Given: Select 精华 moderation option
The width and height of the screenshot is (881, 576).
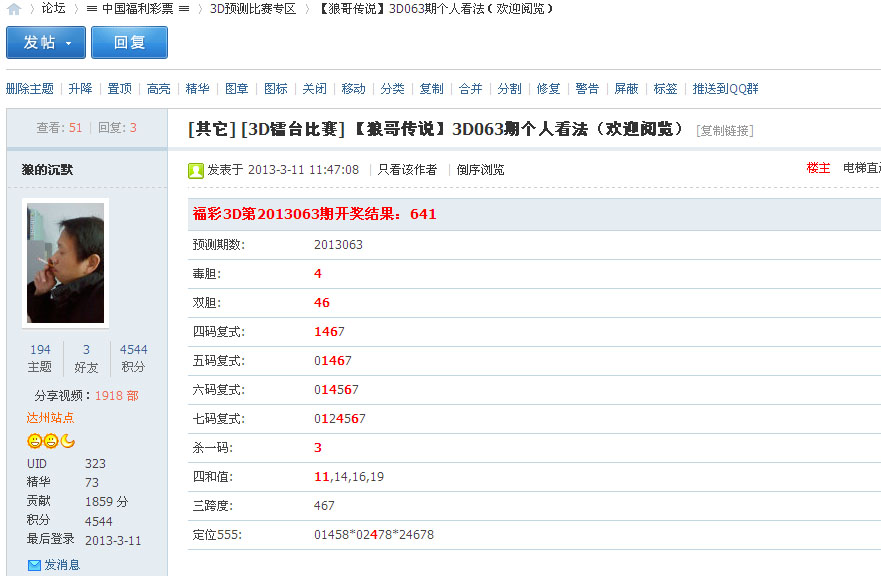Looking at the screenshot, I should pyautogui.click(x=197, y=88).
